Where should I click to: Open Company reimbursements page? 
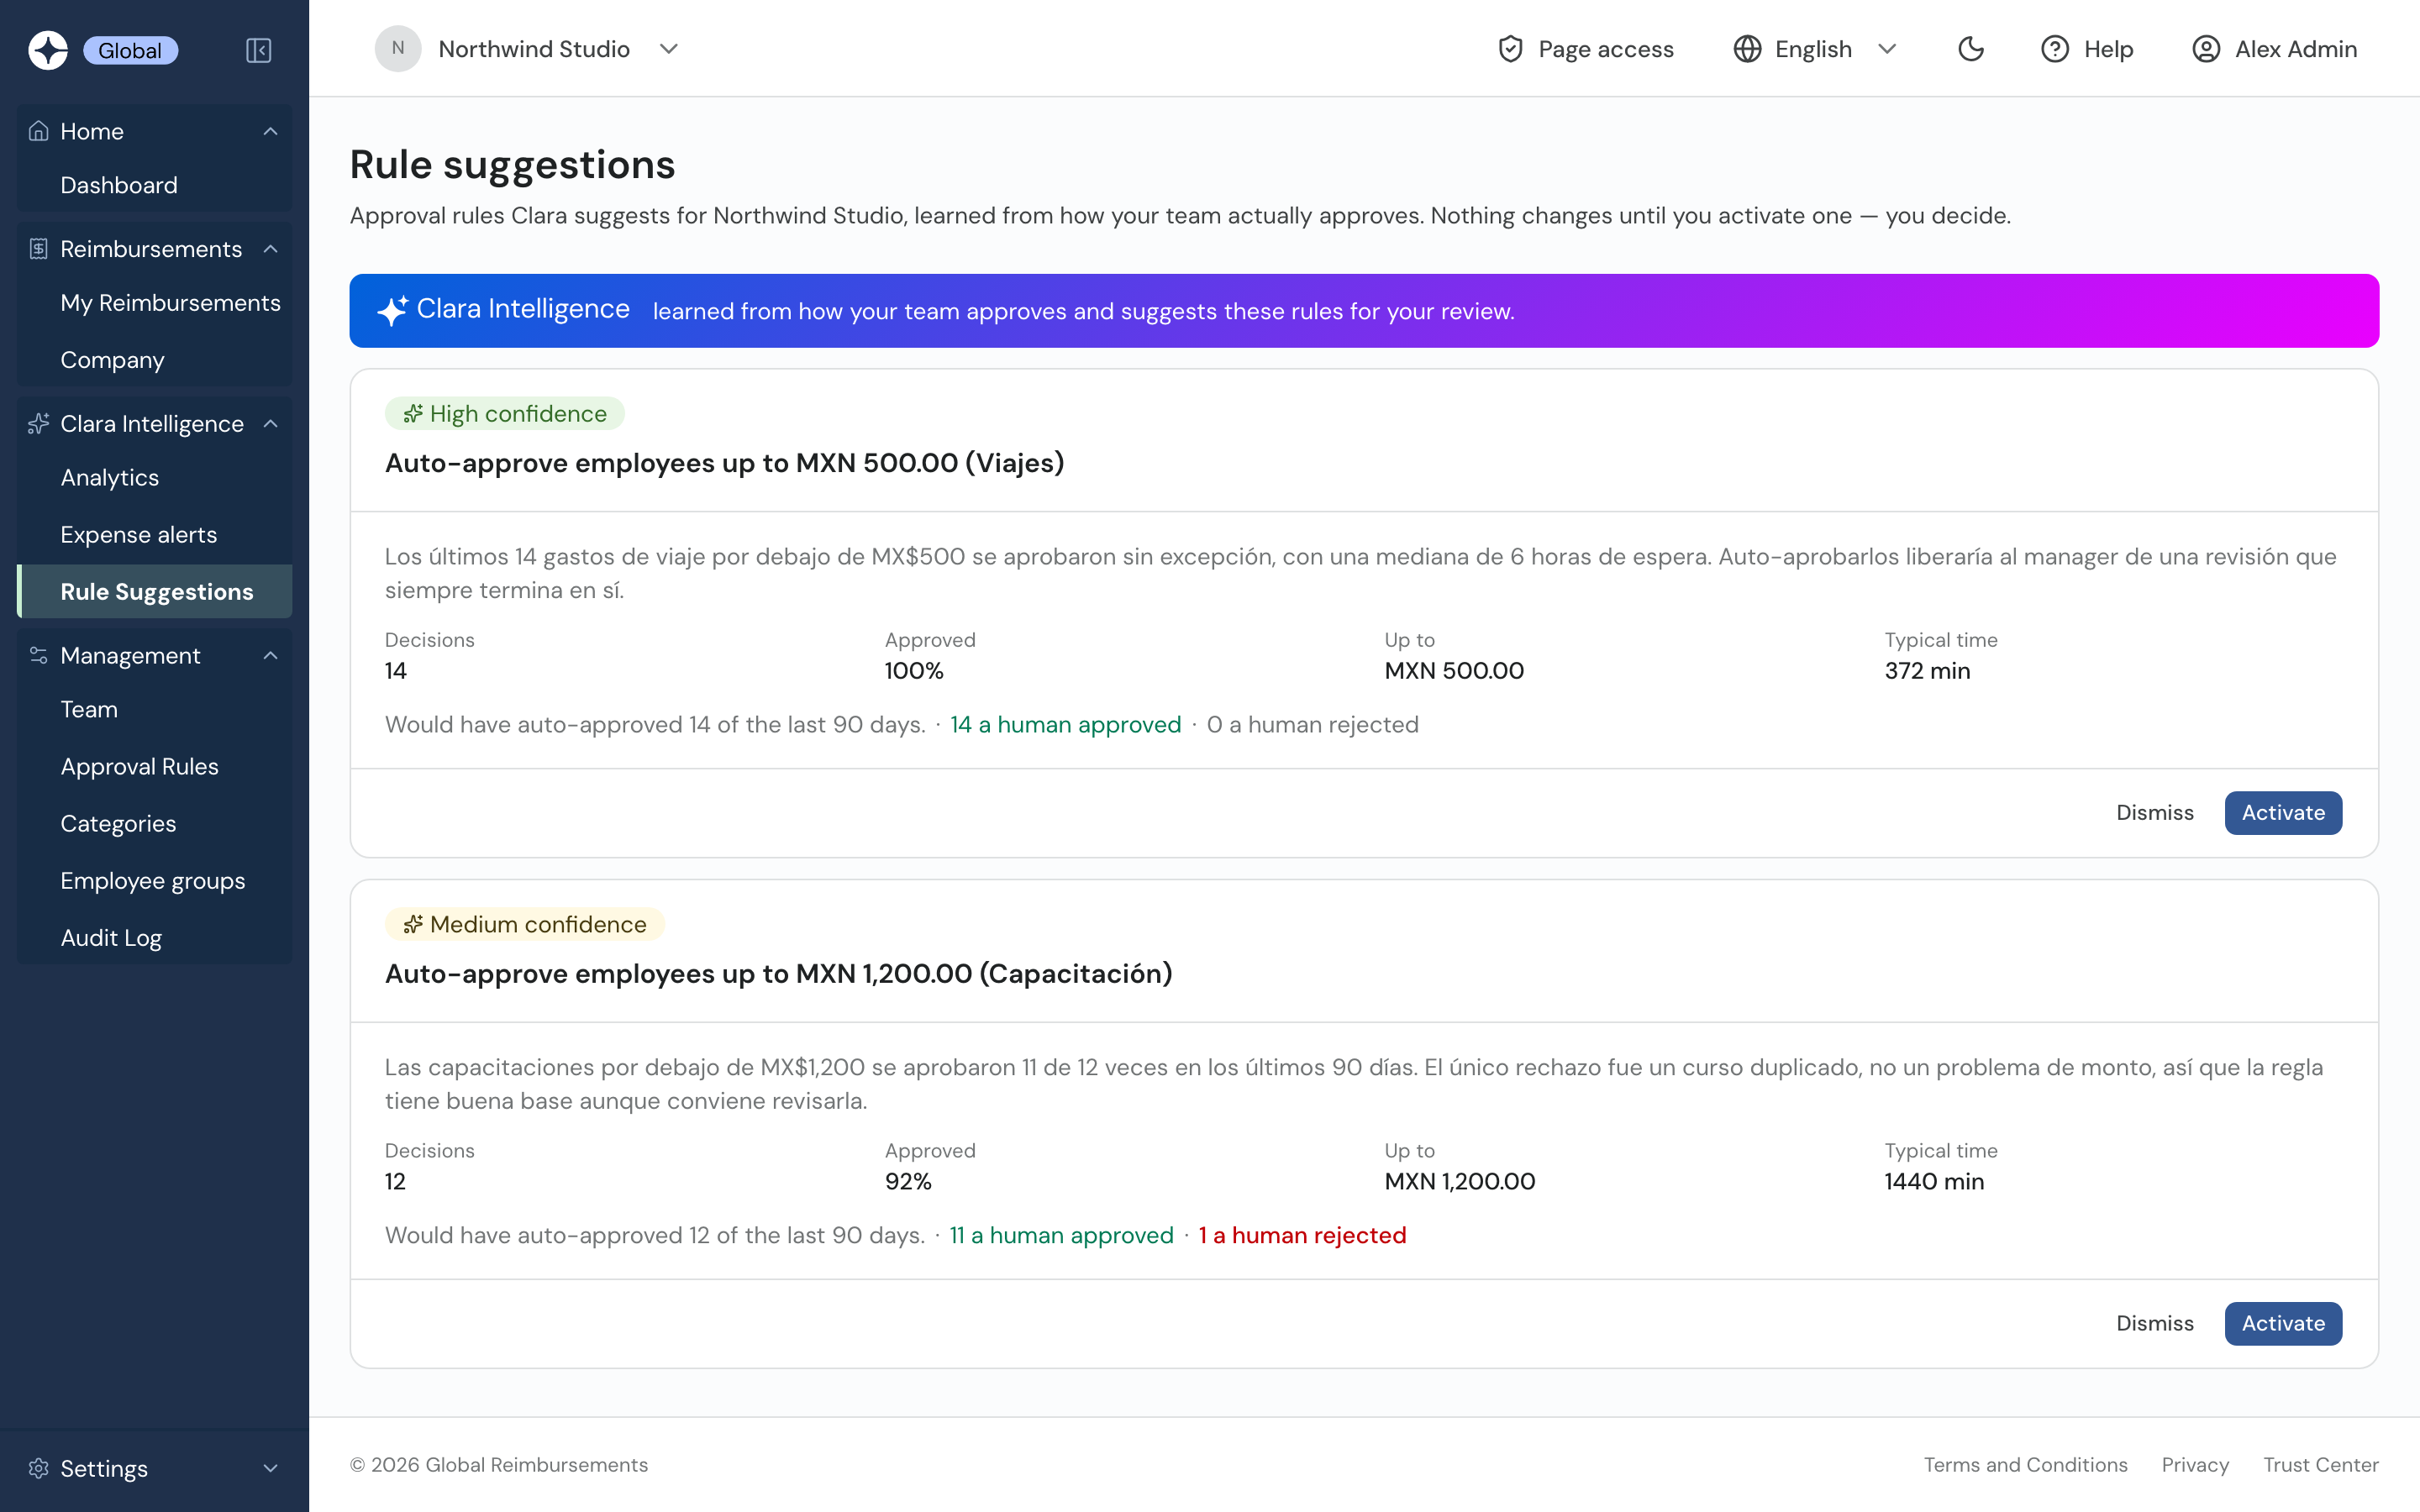click(155, 360)
